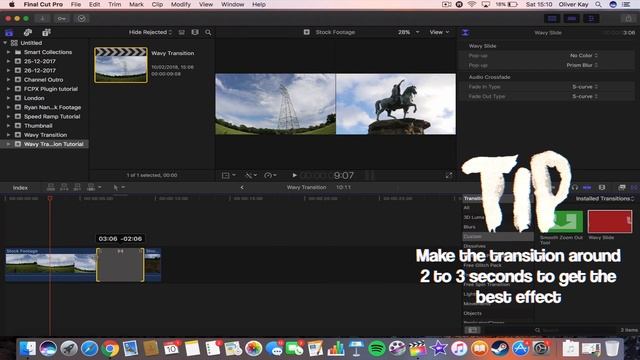Select the Thumbnail event
The height and width of the screenshot is (360, 640).
[38, 126]
